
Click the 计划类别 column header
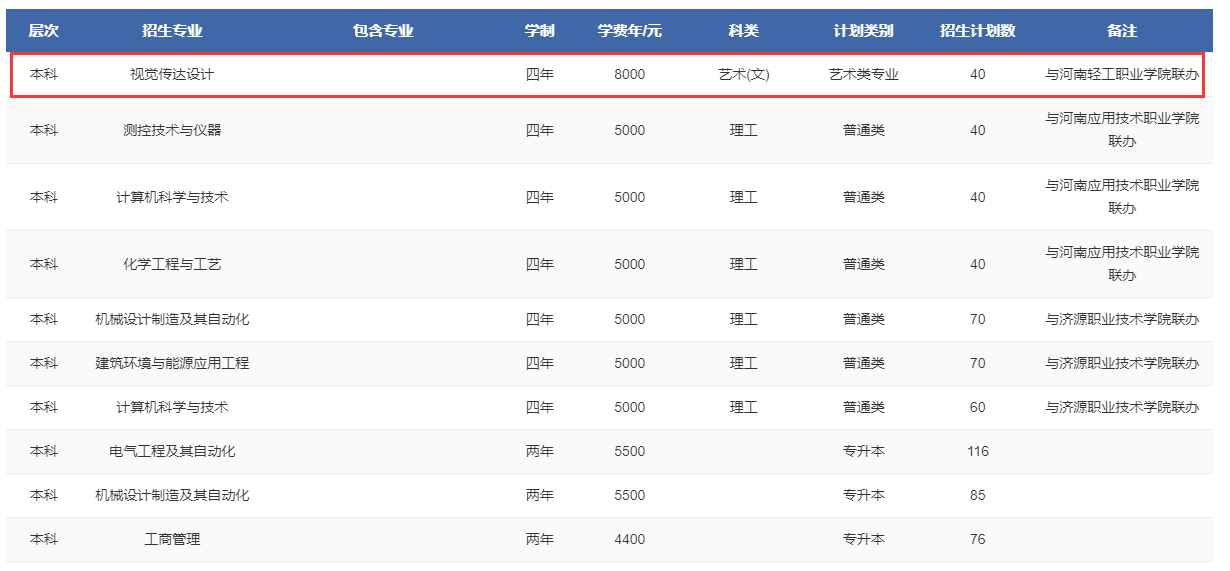coord(864,31)
